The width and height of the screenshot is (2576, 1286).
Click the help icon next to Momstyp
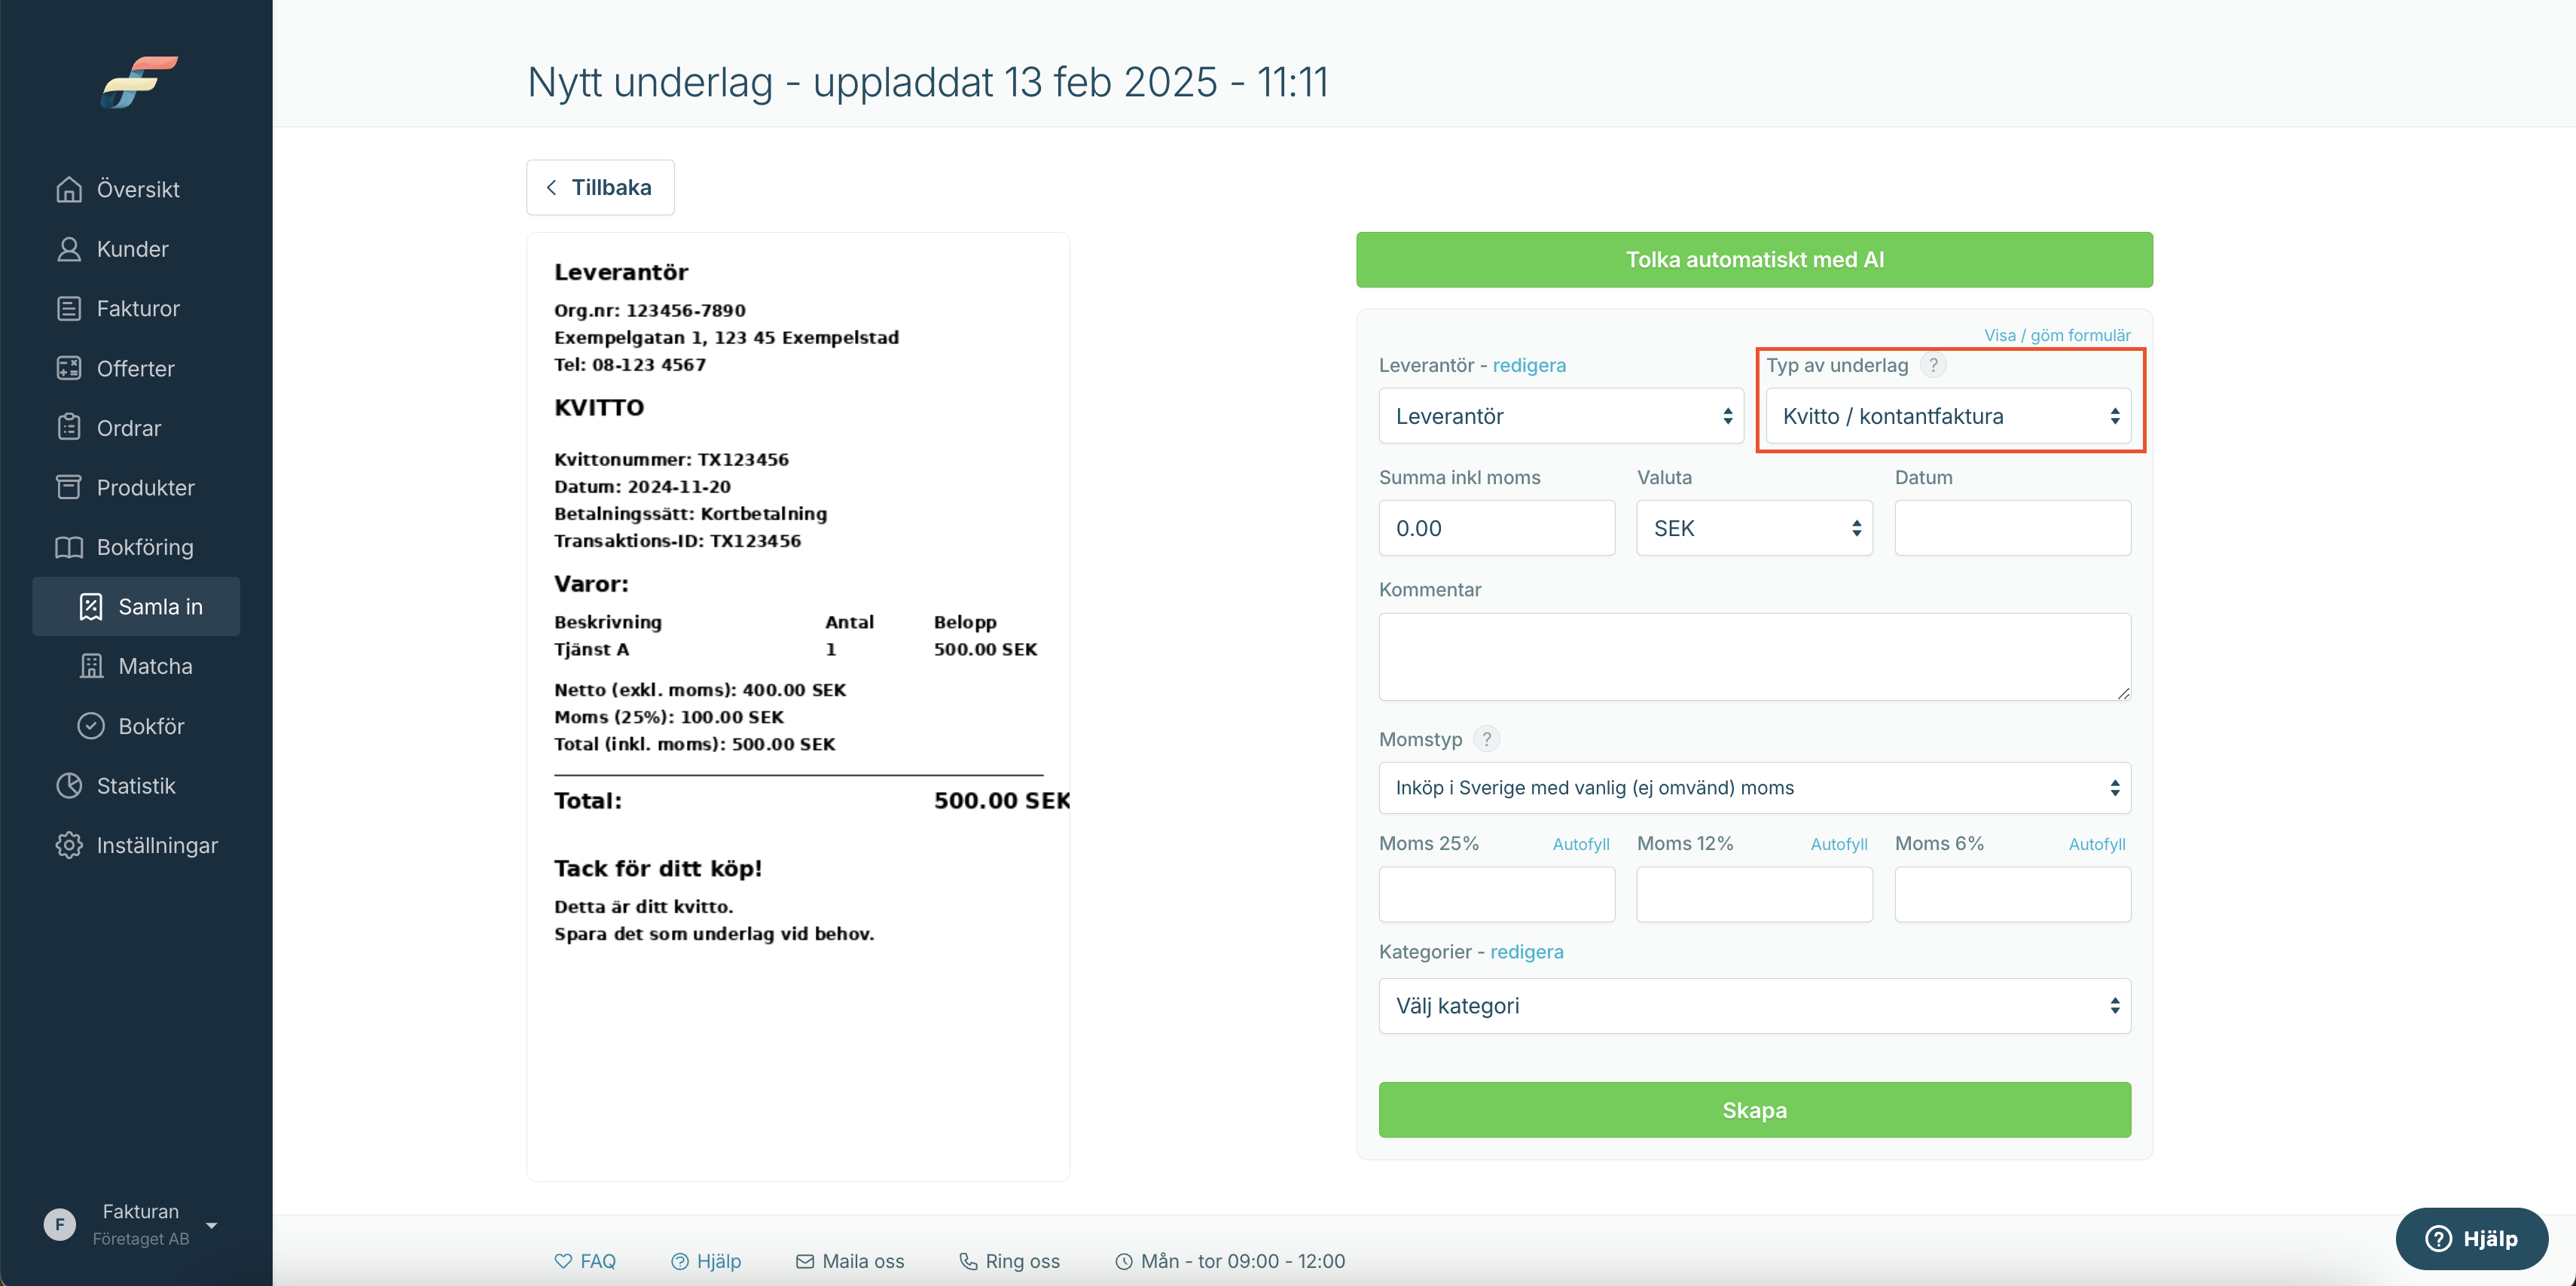click(x=1487, y=739)
